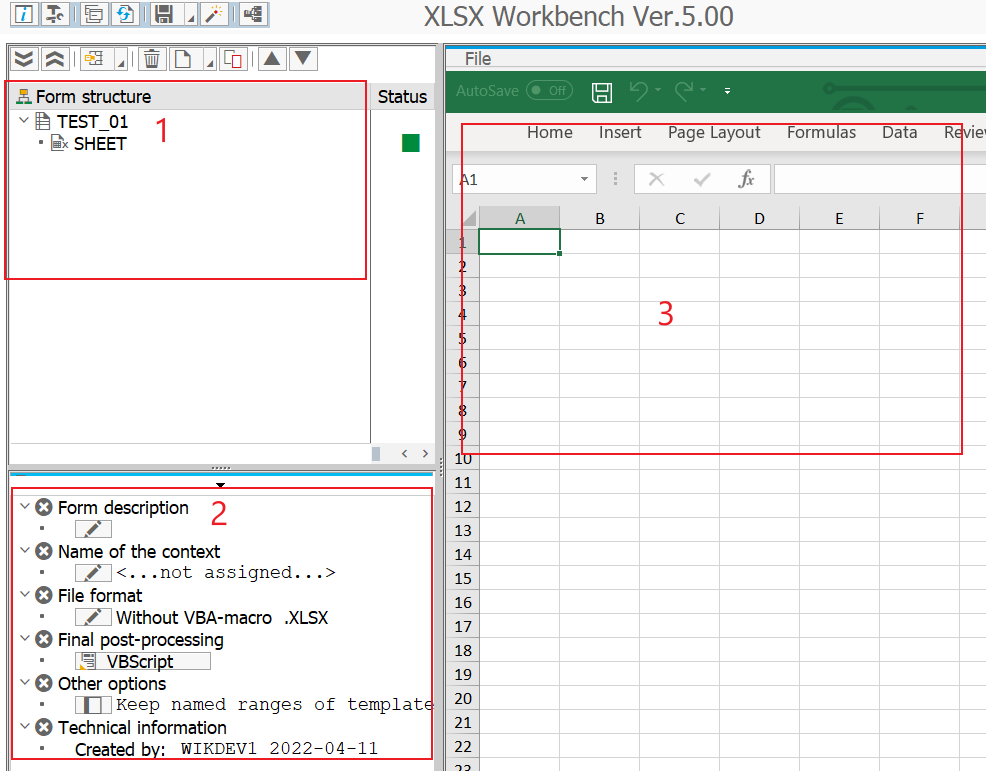Click the Technical information X icon

(43, 727)
